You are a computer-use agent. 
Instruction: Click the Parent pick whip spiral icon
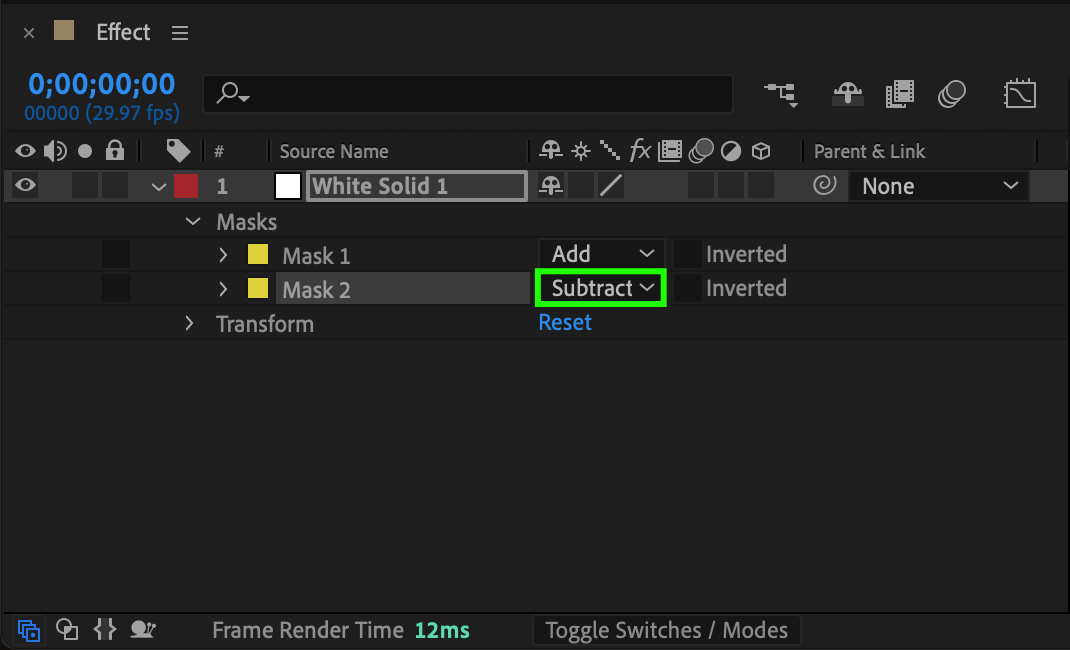coord(824,186)
